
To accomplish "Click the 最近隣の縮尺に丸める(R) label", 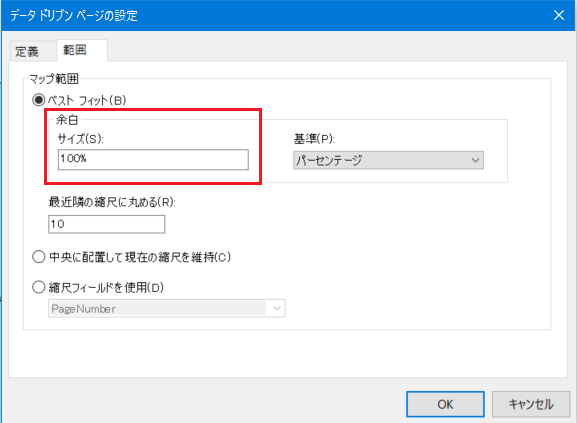I will coord(112,202).
